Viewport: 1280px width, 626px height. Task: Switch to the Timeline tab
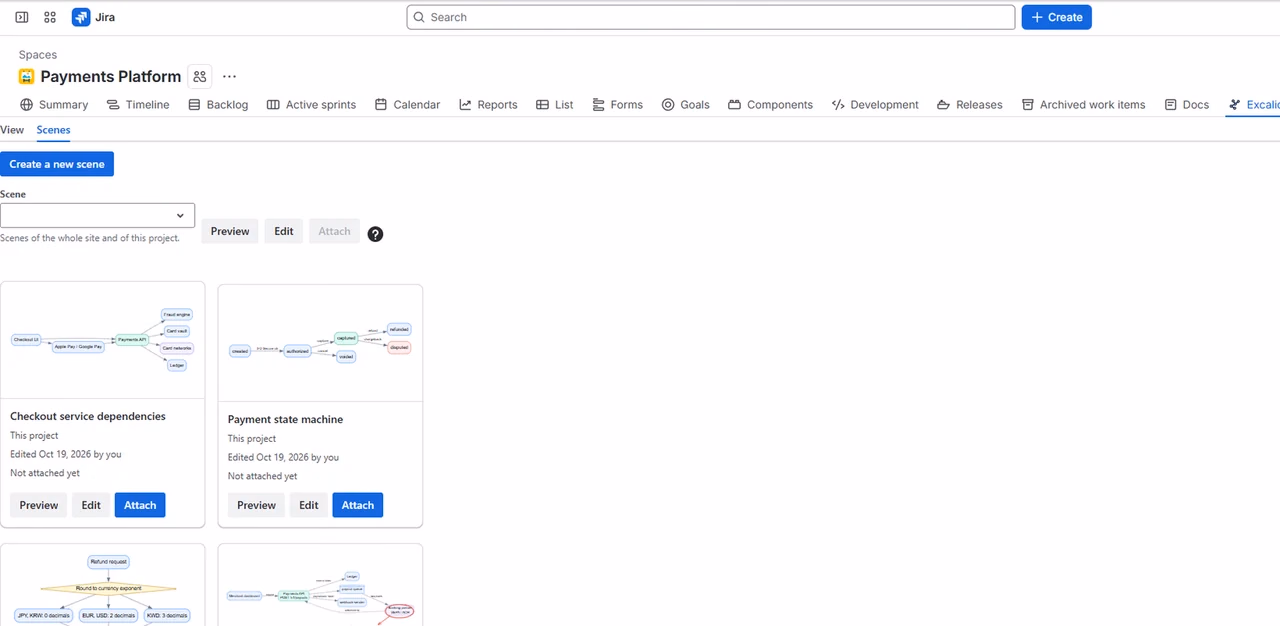(x=138, y=104)
